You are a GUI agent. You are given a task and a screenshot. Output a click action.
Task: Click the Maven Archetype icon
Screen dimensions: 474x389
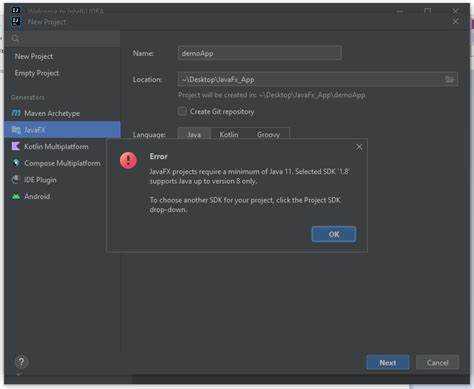click(16, 113)
